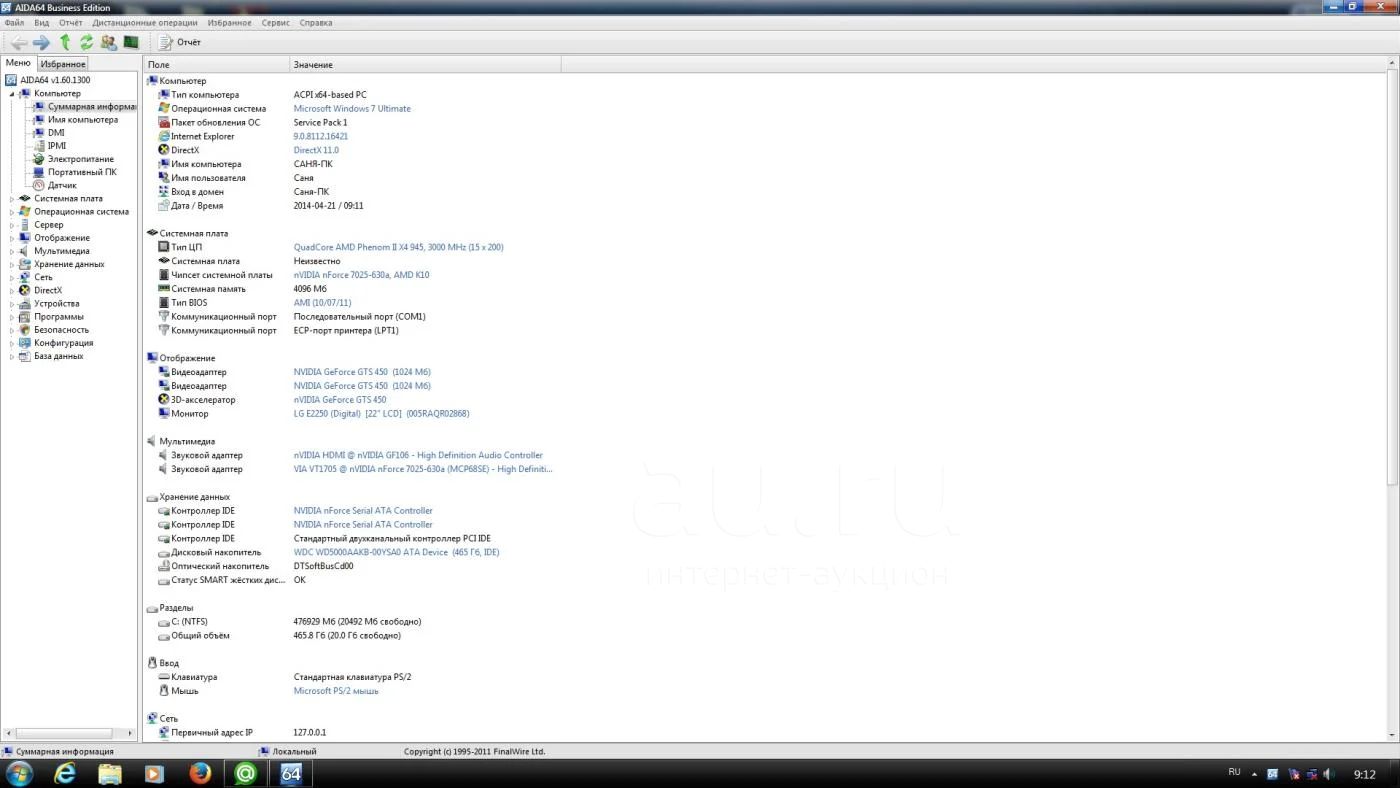Click the Microsoft Windows 7 Ultimate link
Screen dimensions: 1400x788
click(x=352, y=109)
